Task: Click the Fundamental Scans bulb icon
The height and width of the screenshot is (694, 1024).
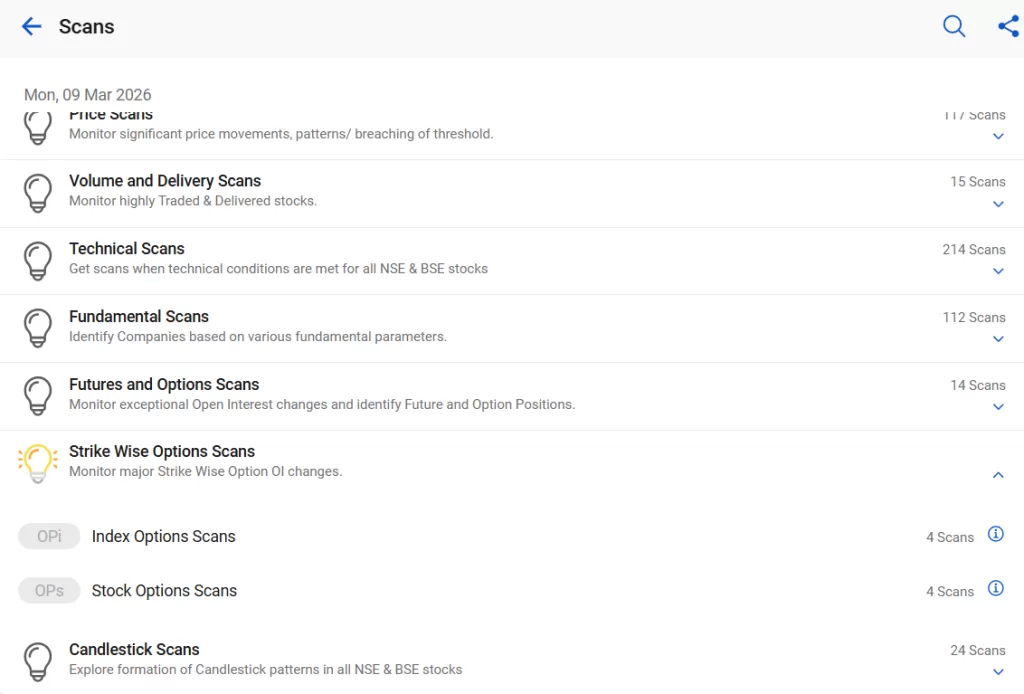Action: (38, 327)
